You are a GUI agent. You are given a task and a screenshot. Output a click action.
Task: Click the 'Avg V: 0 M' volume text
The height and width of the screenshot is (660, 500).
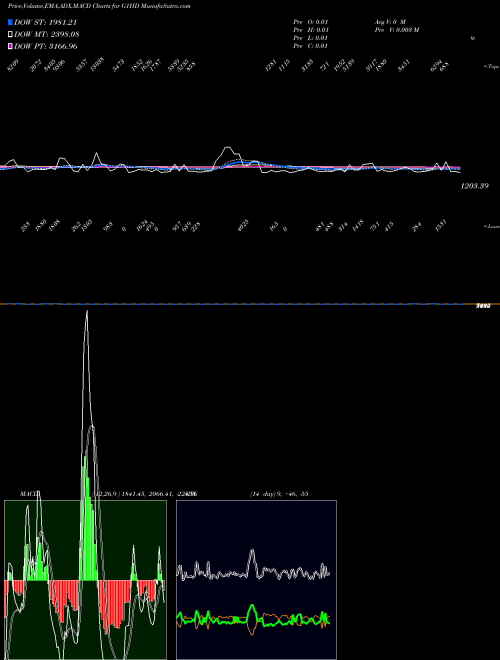(x=390, y=22)
